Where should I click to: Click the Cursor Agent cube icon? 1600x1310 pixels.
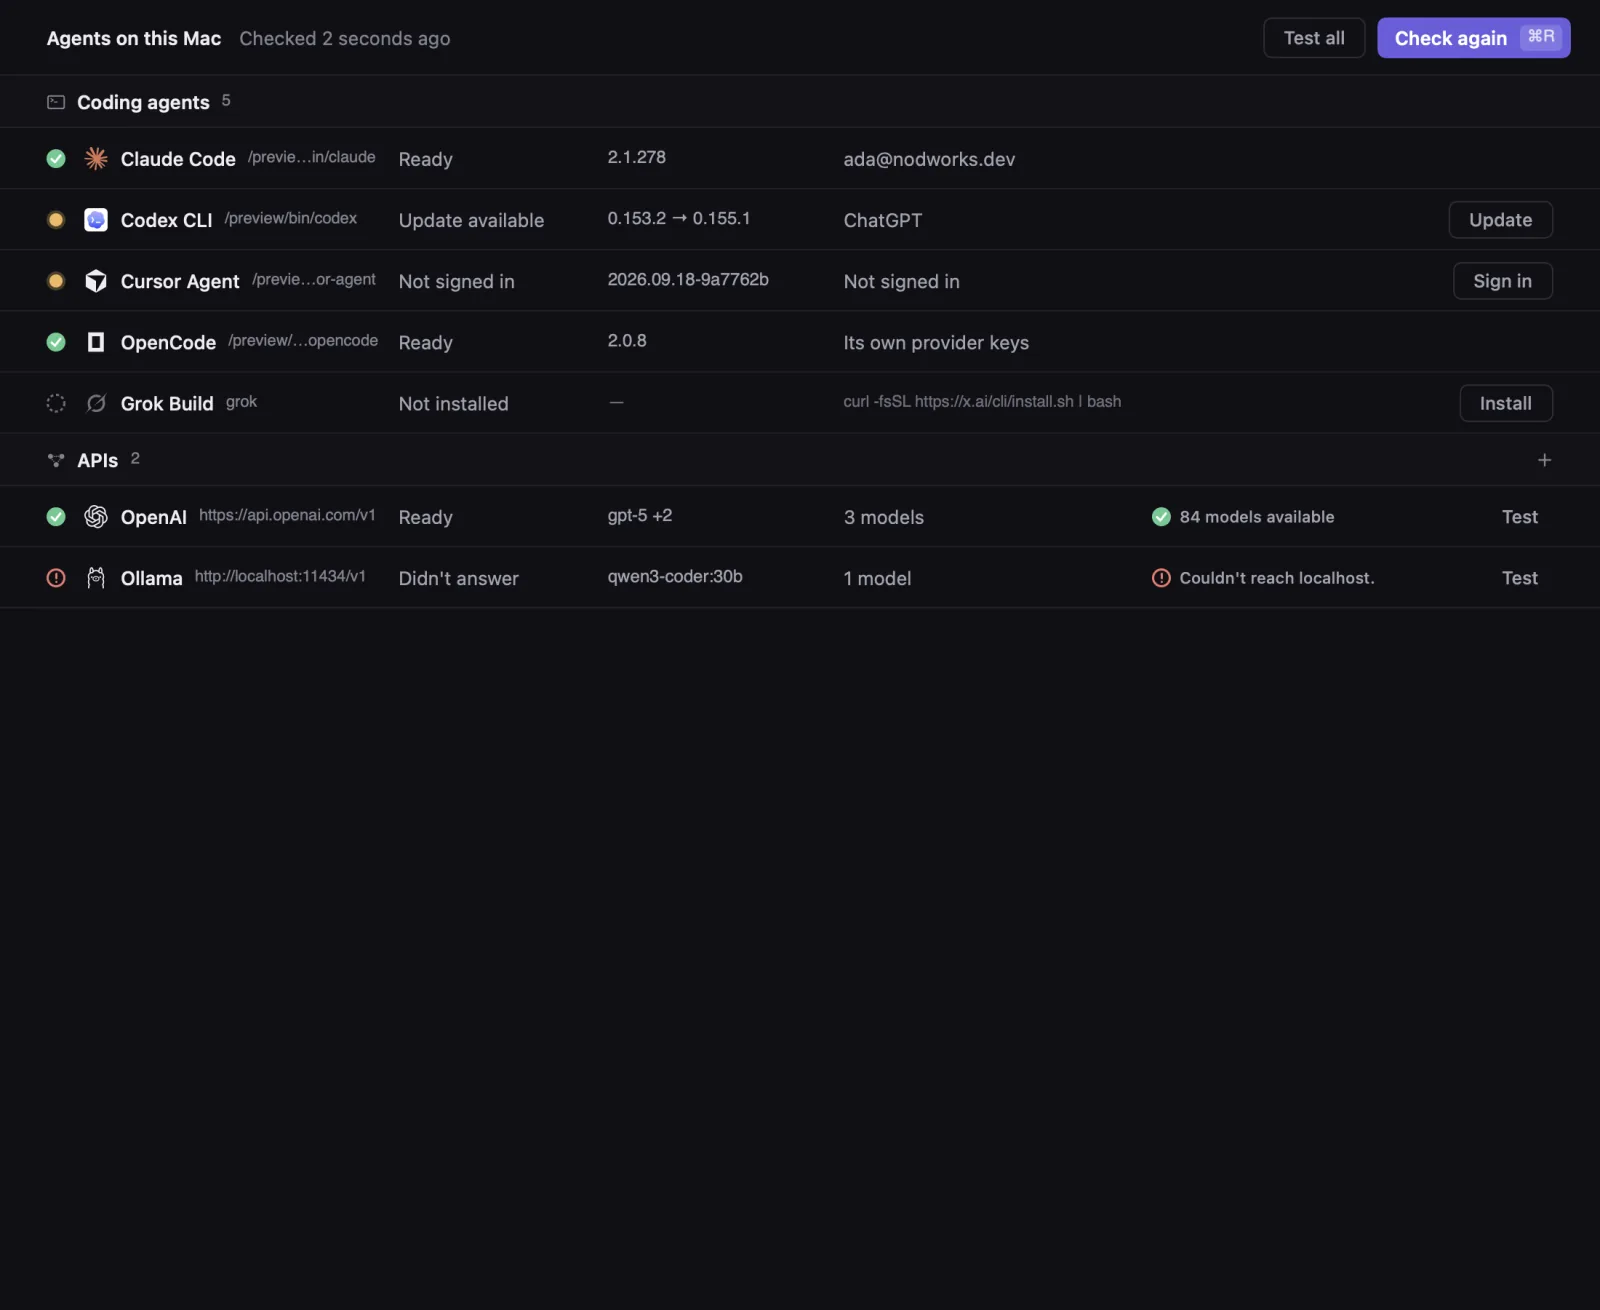(x=96, y=281)
